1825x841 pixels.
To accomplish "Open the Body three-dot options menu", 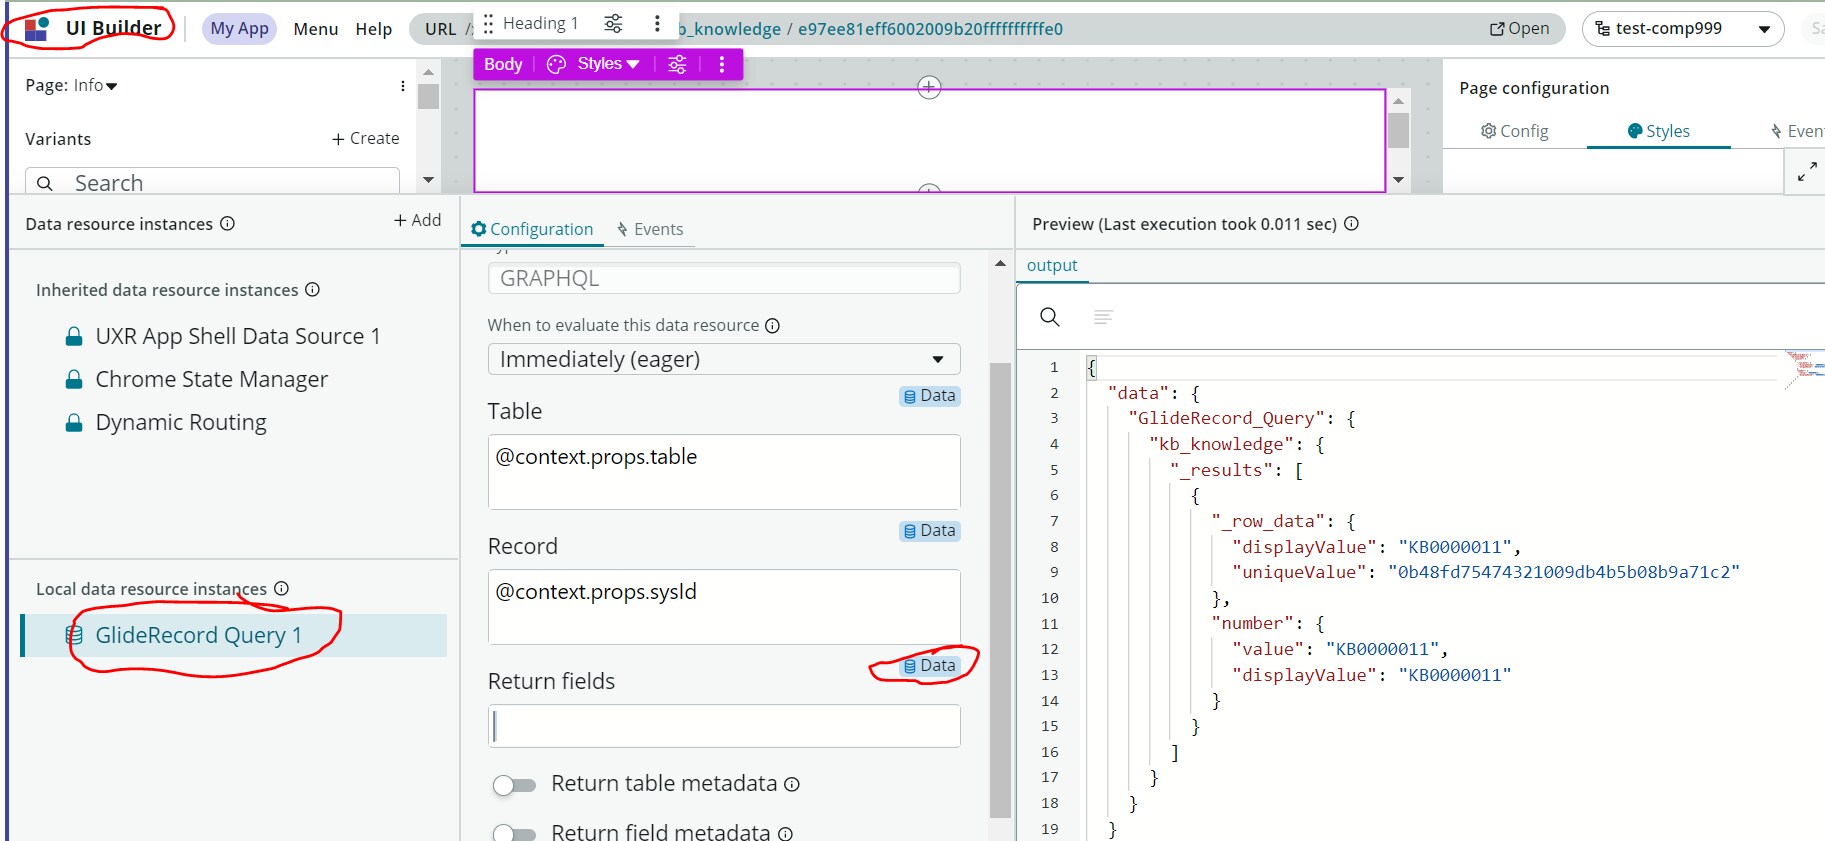I will coord(722,64).
